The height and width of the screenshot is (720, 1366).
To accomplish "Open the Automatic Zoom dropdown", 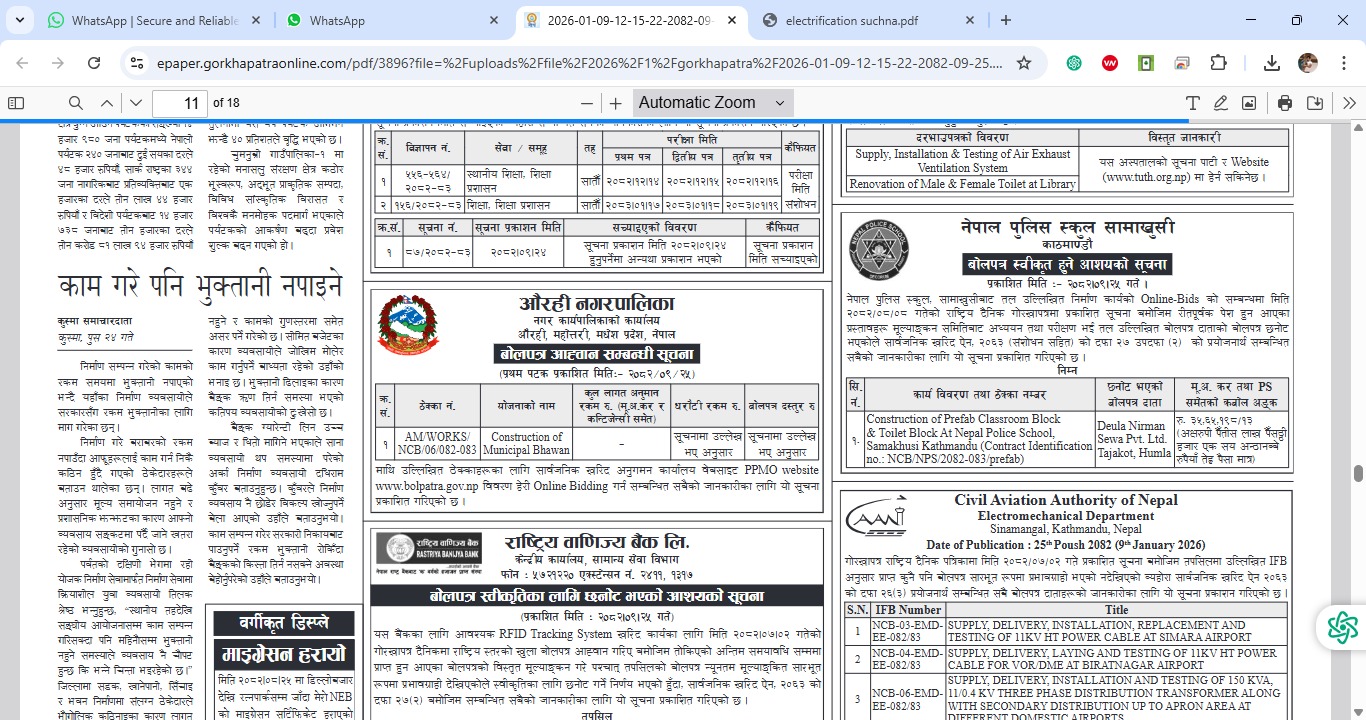I will coord(712,103).
